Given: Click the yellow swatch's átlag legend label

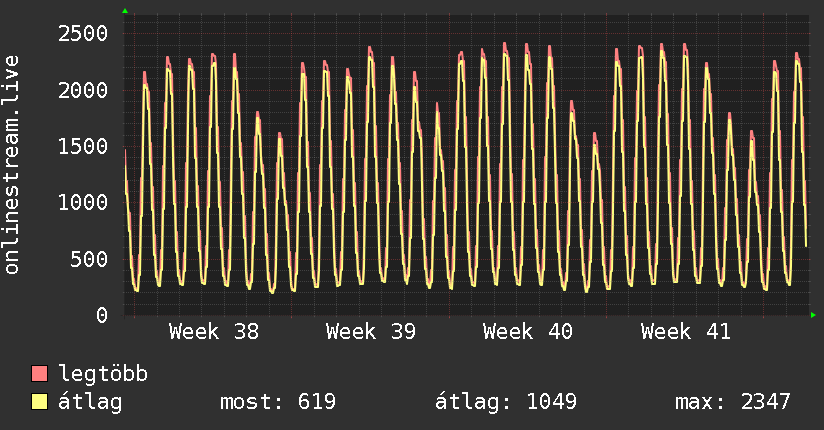Looking at the screenshot, I should tap(90, 402).
